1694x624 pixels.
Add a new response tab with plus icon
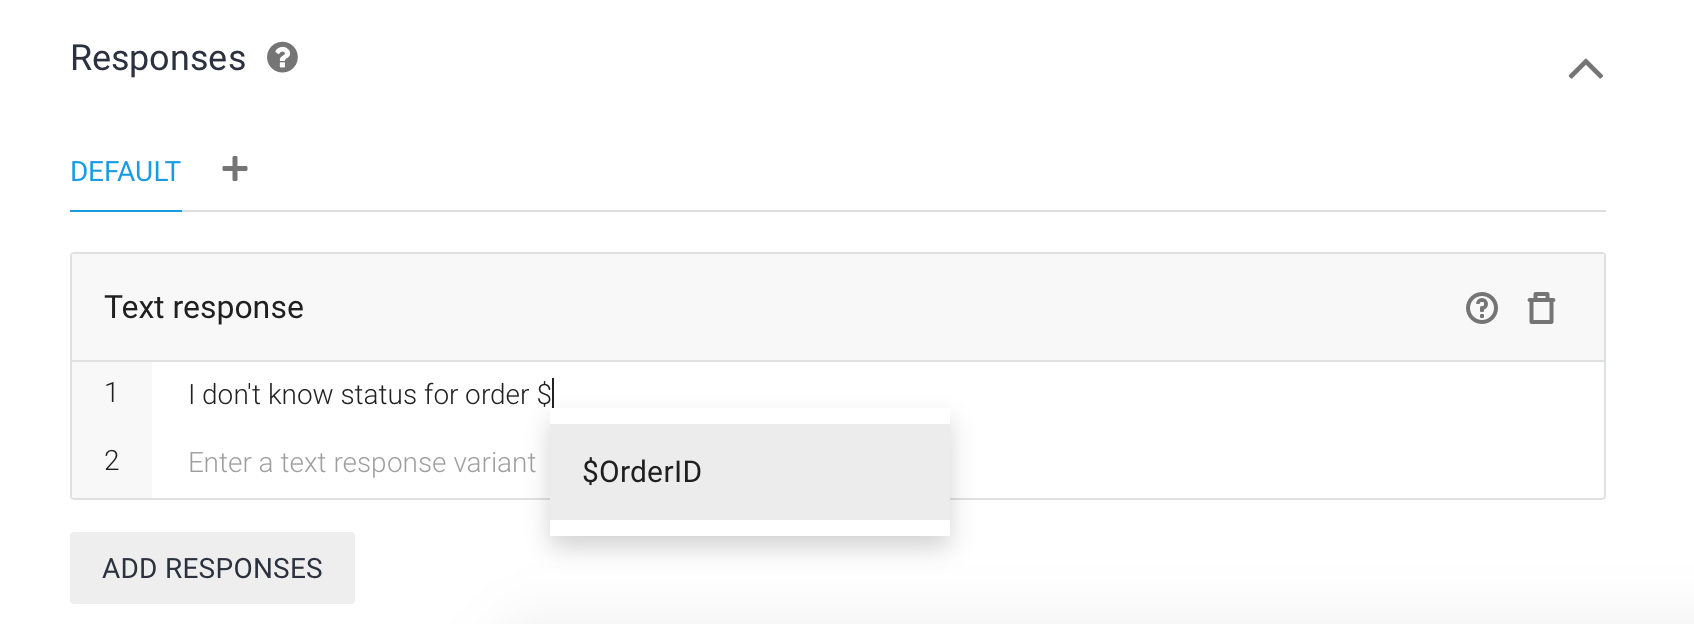pyautogui.click(x=235, y=169)
